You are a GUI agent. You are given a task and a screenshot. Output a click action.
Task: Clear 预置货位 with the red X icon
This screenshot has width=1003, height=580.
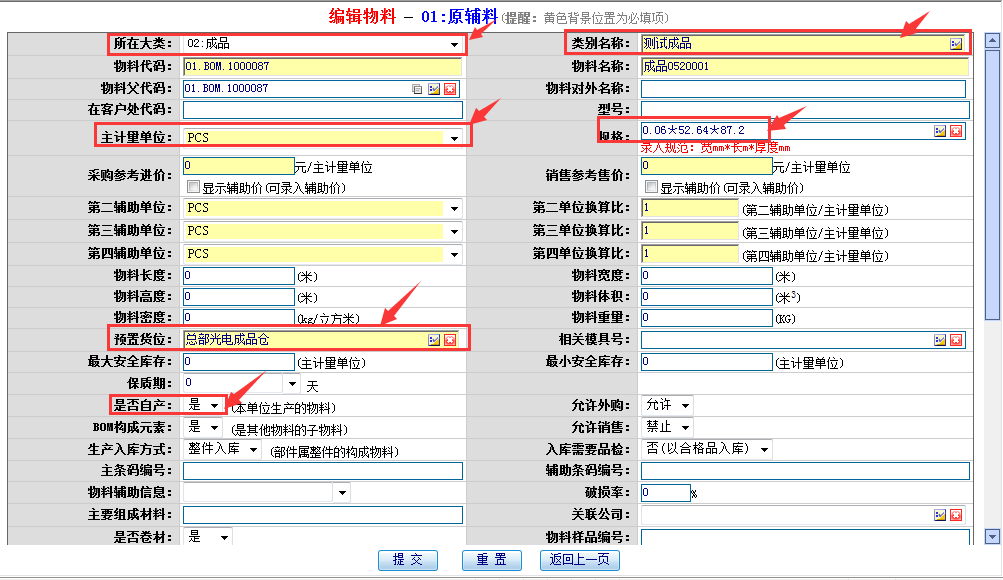click(x=450, y=340)
